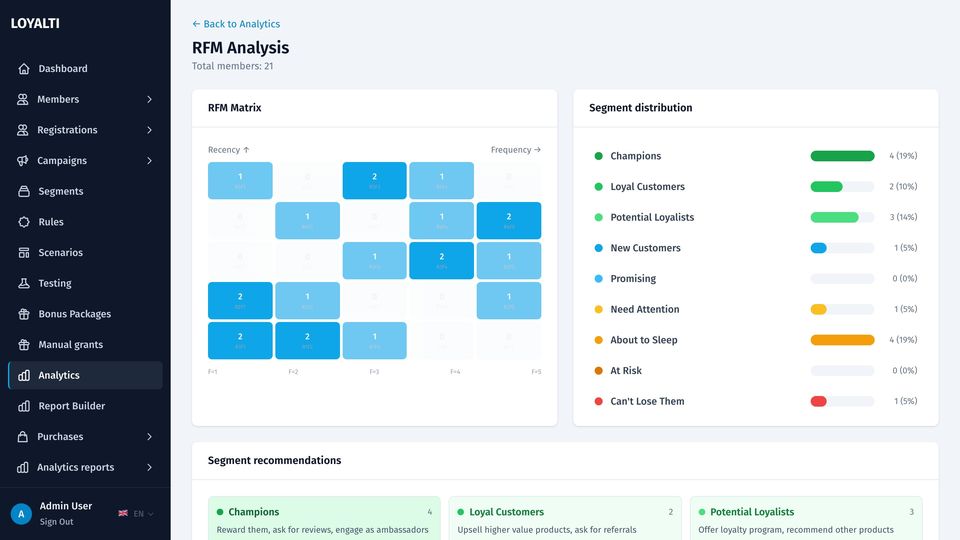This screenshot has width=960, height=540.
Task: Click the Need Attention segment label
Action: coord(645,309)
